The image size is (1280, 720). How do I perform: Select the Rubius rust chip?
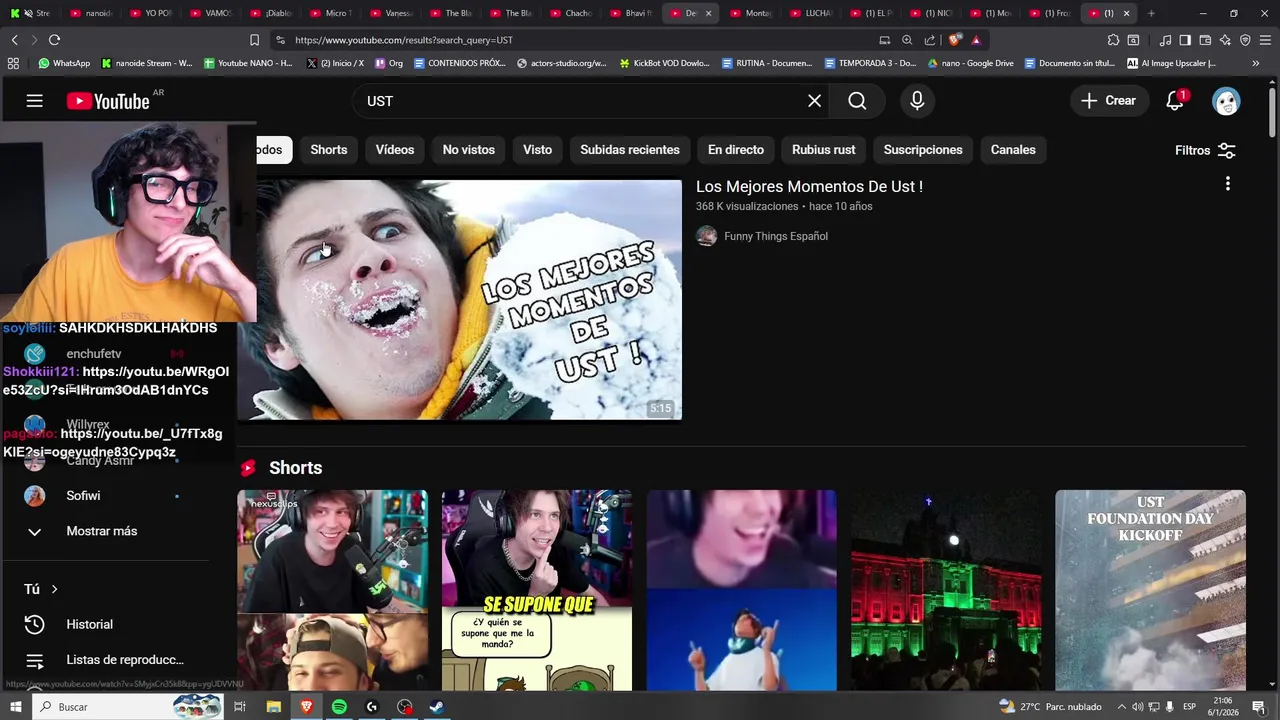pyautogui.click(x=824, y=150)
